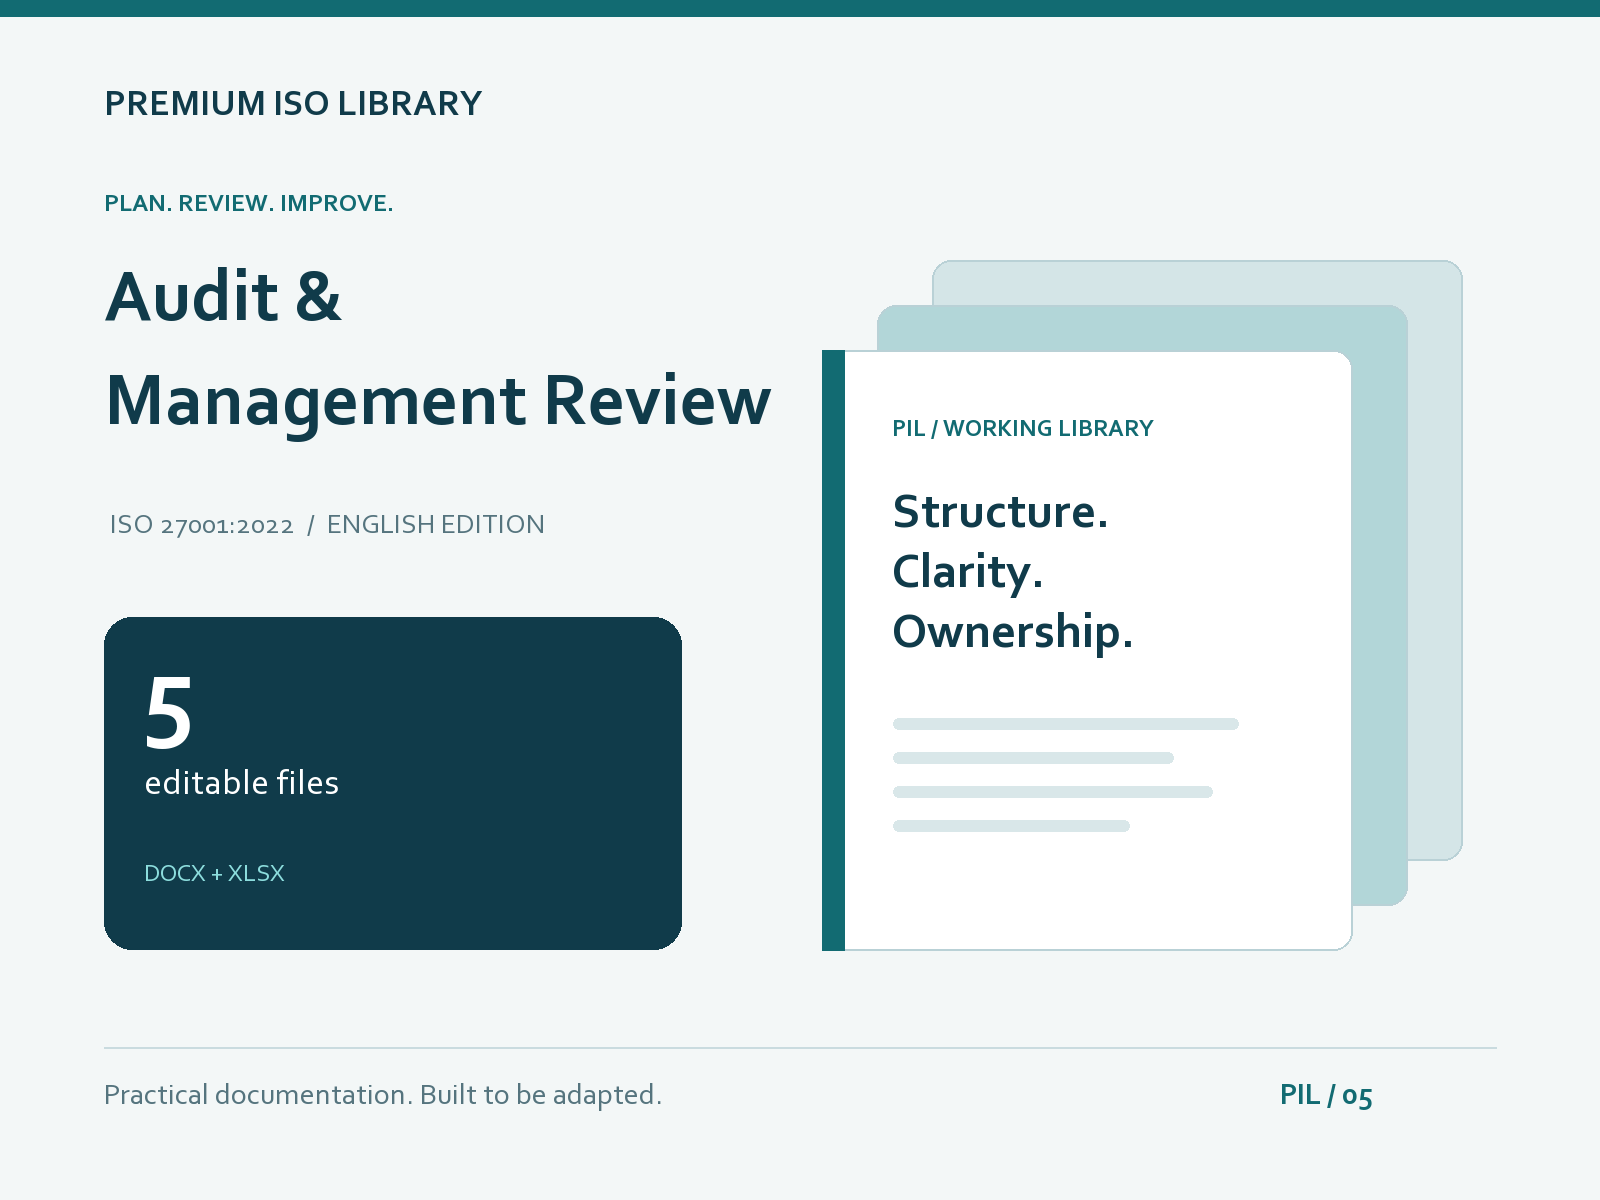Viewport: 1600px width, 1200px height.
Task: Click the DOCX + XLSX format text
Action: [x=214, y=874]
